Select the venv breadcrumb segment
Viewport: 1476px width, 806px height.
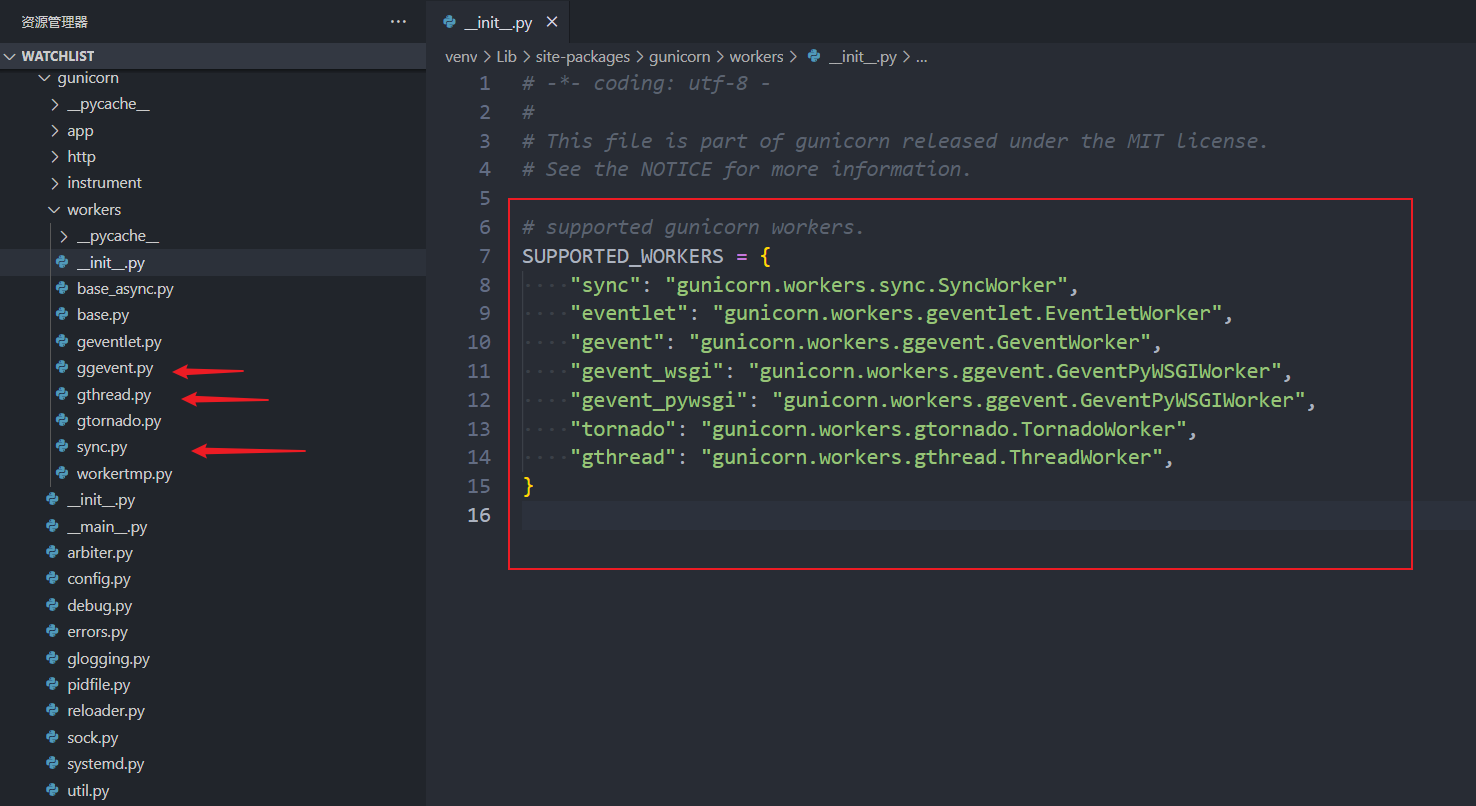tap(461, 57)
